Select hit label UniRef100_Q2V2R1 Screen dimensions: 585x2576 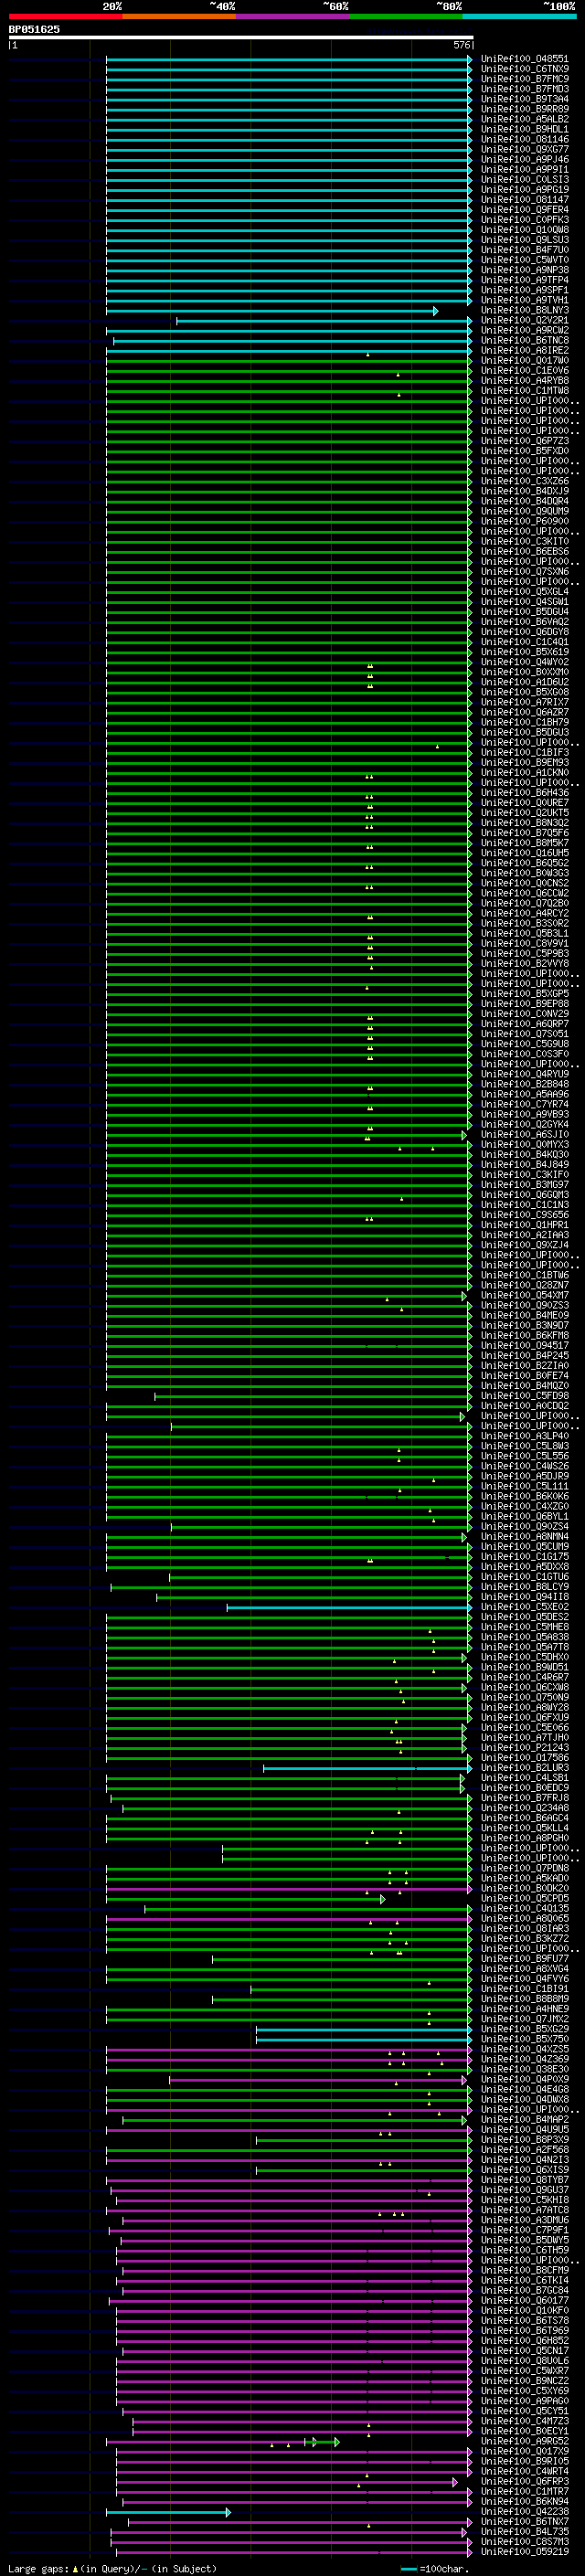[524, 320]
